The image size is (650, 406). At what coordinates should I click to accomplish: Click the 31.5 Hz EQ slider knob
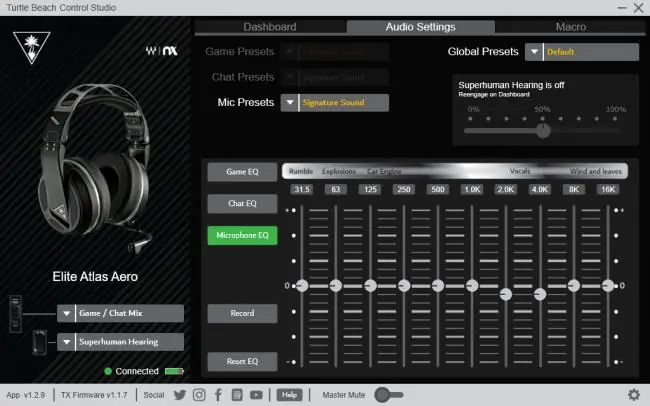click(302, 286)
